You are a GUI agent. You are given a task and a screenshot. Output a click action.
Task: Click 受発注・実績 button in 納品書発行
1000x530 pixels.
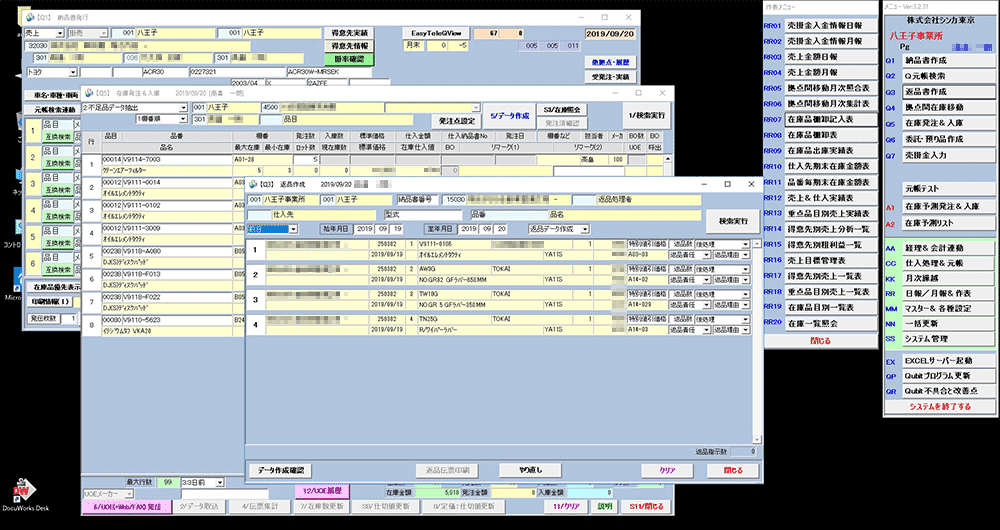coord(610,77)
